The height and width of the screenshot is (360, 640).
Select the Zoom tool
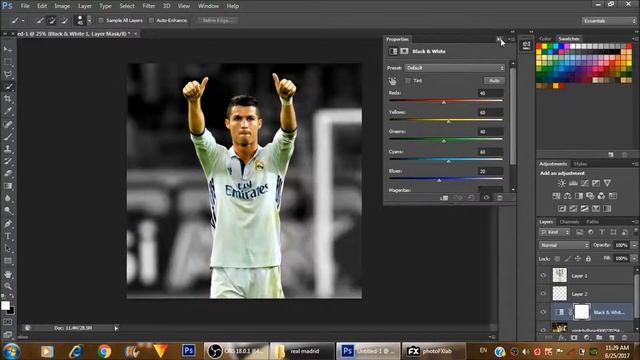(x=8, y=286)
